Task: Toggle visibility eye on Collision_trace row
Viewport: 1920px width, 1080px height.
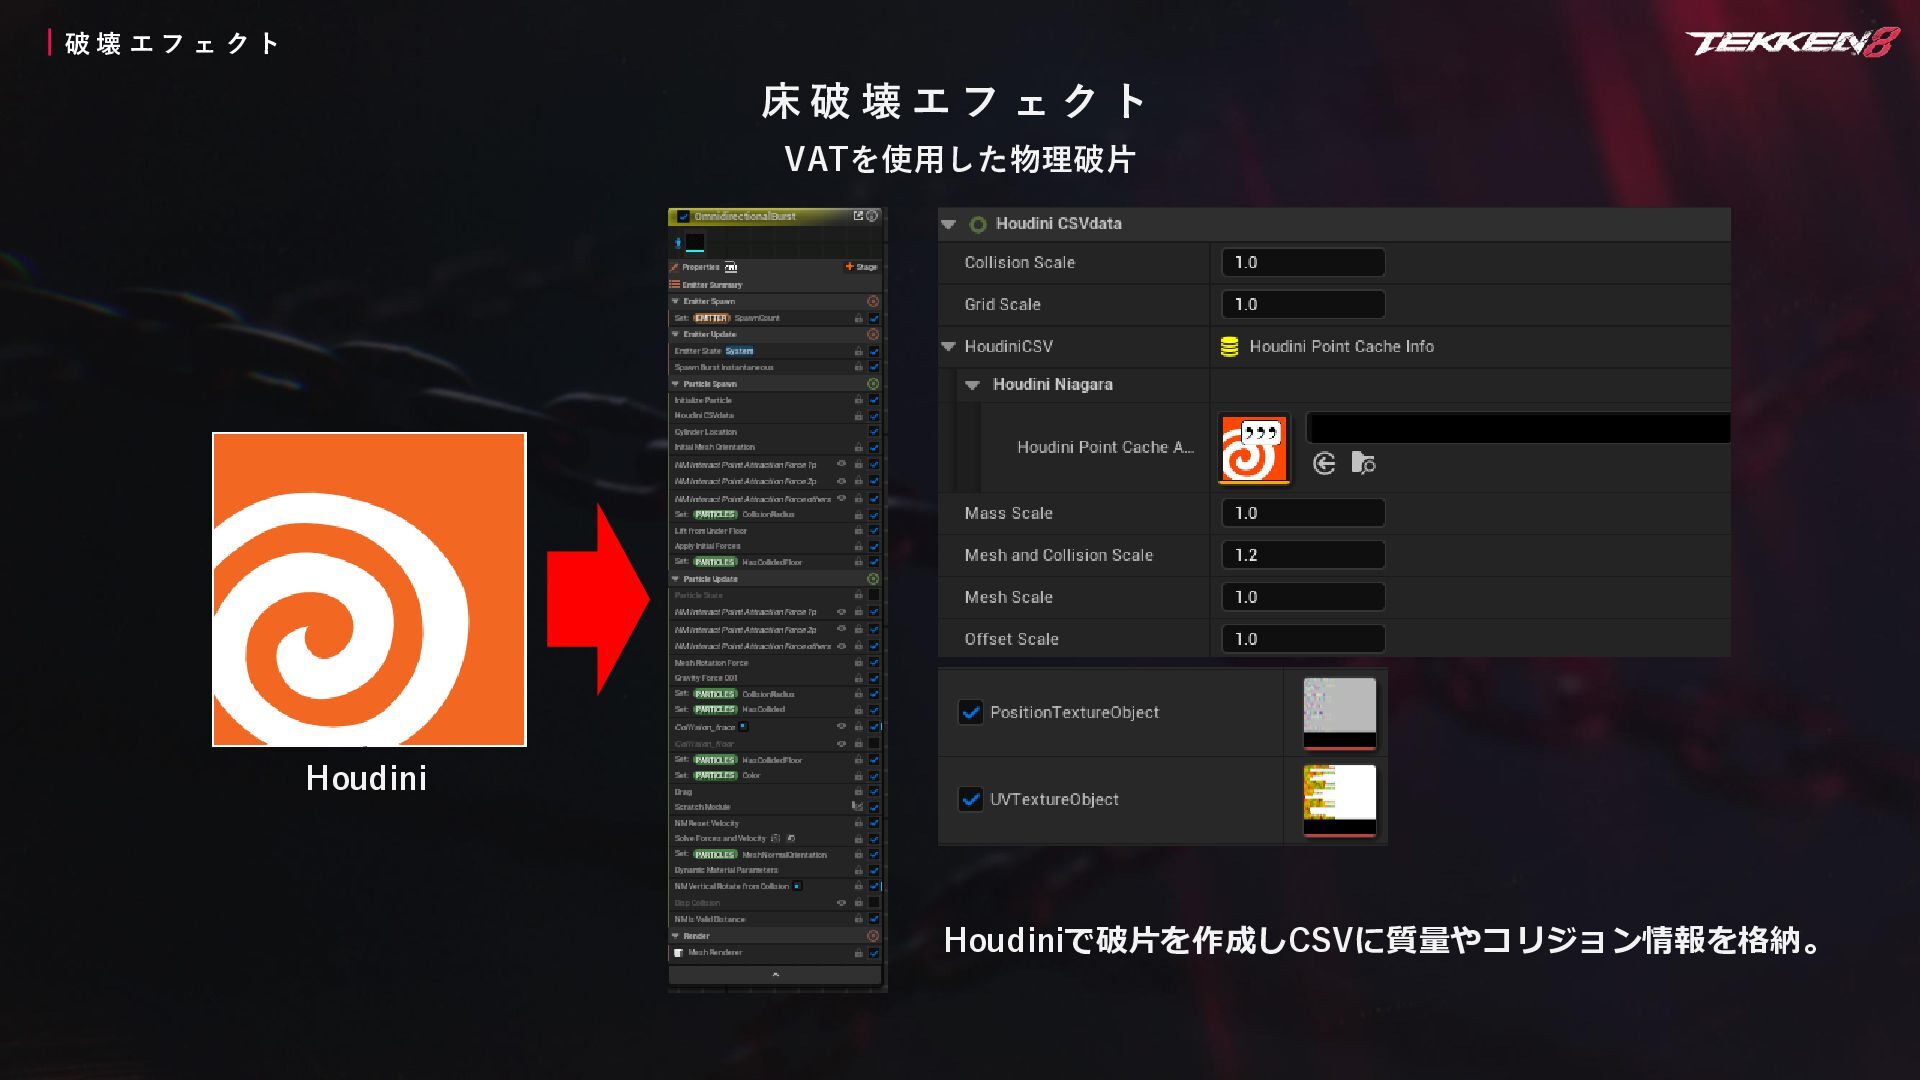Action: [x=841, y=726]
